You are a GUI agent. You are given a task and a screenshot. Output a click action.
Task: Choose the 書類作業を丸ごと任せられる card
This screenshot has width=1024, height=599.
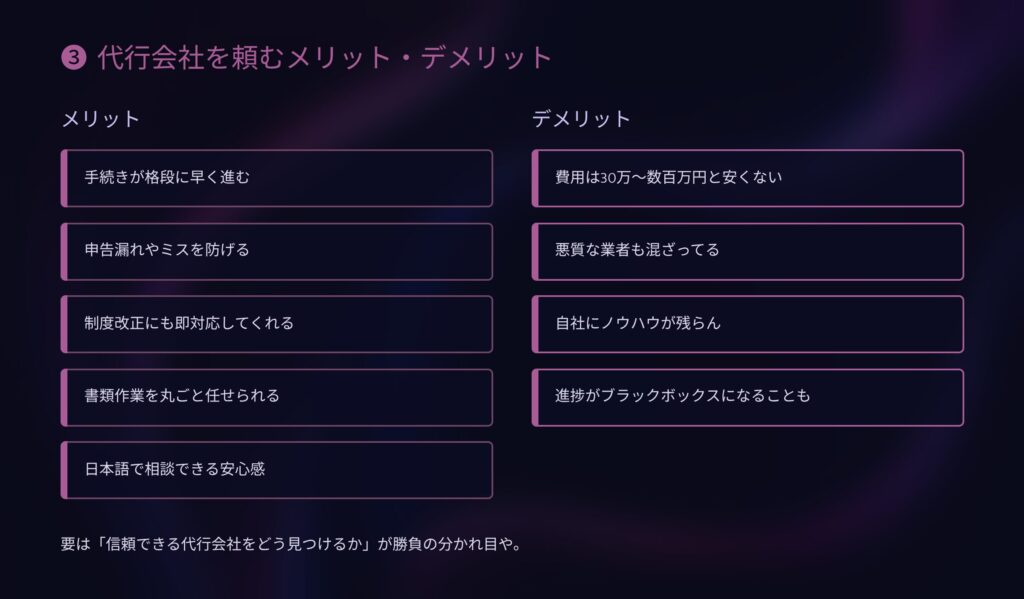(x=277, y=397)
